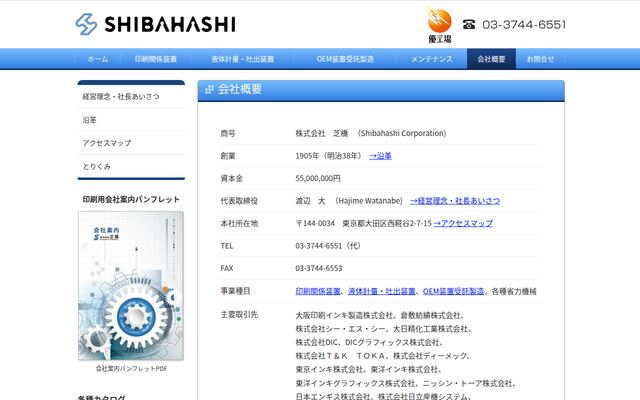The image size is (640, 400).
Task: Click the 液体計量・吐出装置 link under 事業種目
Action: point(382,291)
